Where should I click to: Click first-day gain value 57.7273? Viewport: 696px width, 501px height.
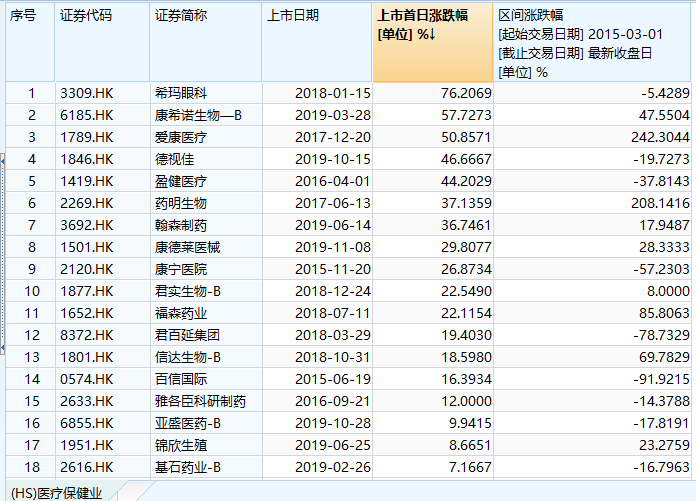tap(433, 115)
